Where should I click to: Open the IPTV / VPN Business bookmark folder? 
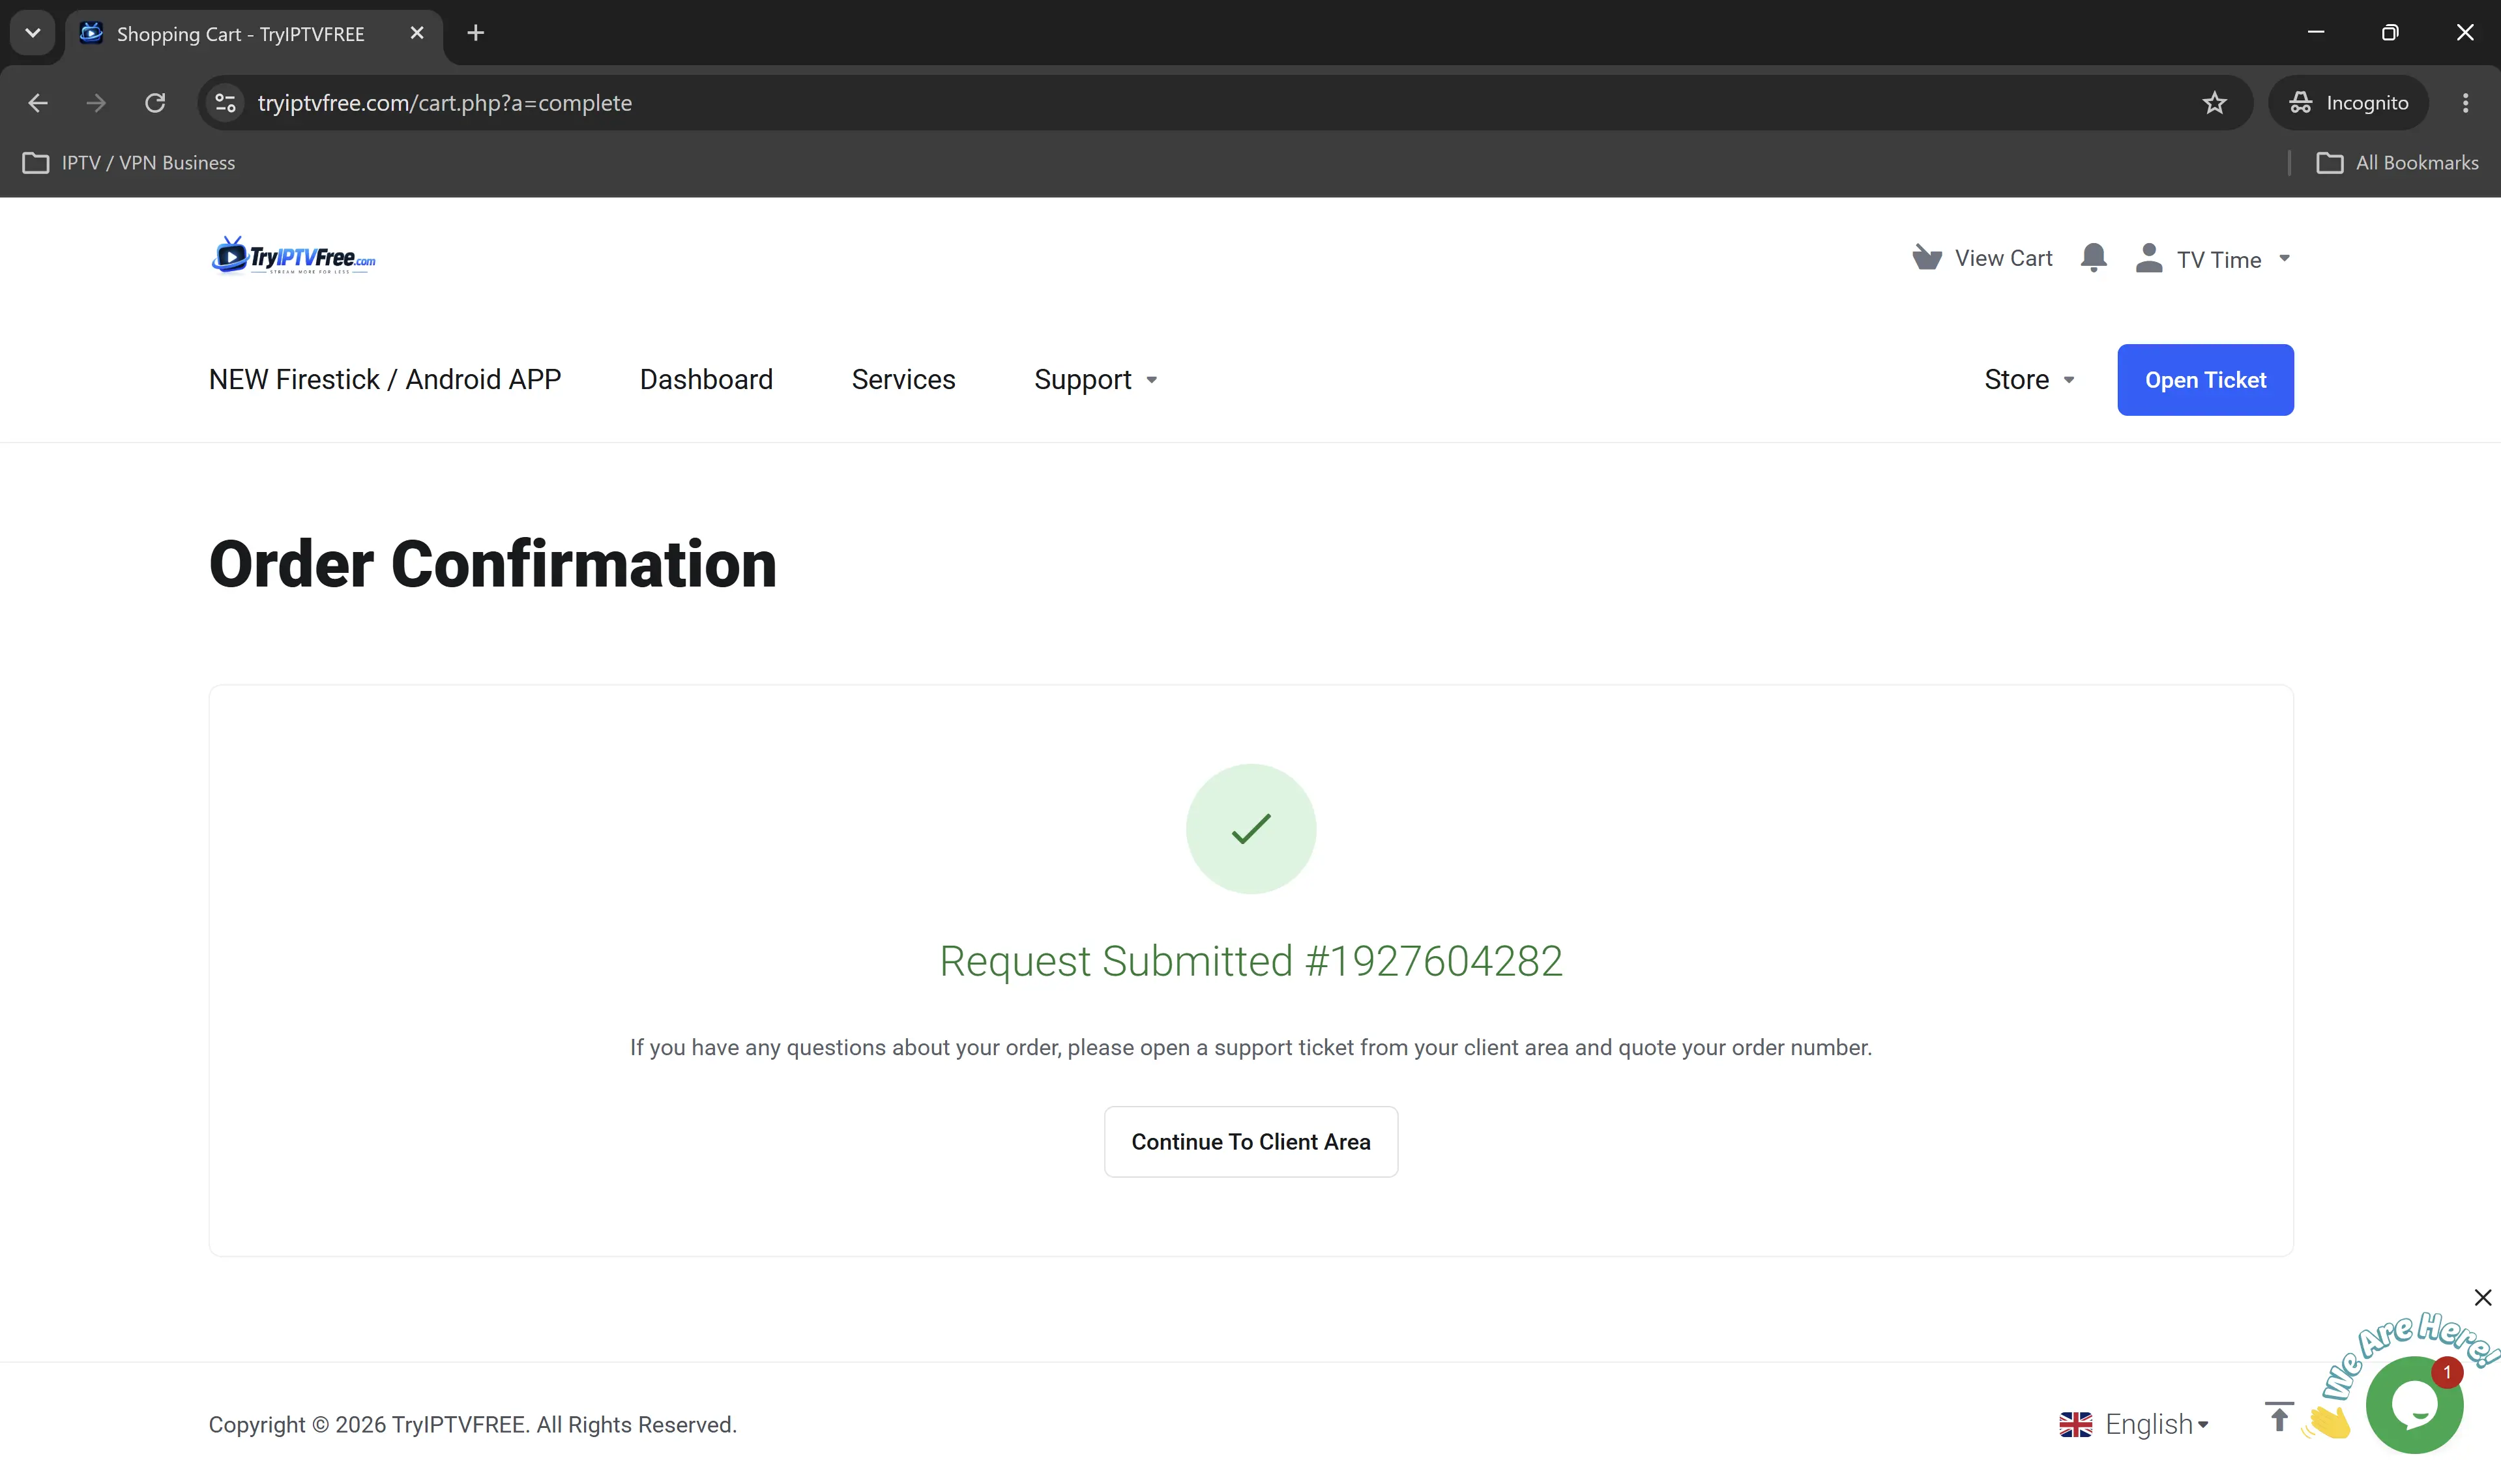pyautogui.click(x=129, y=163)
